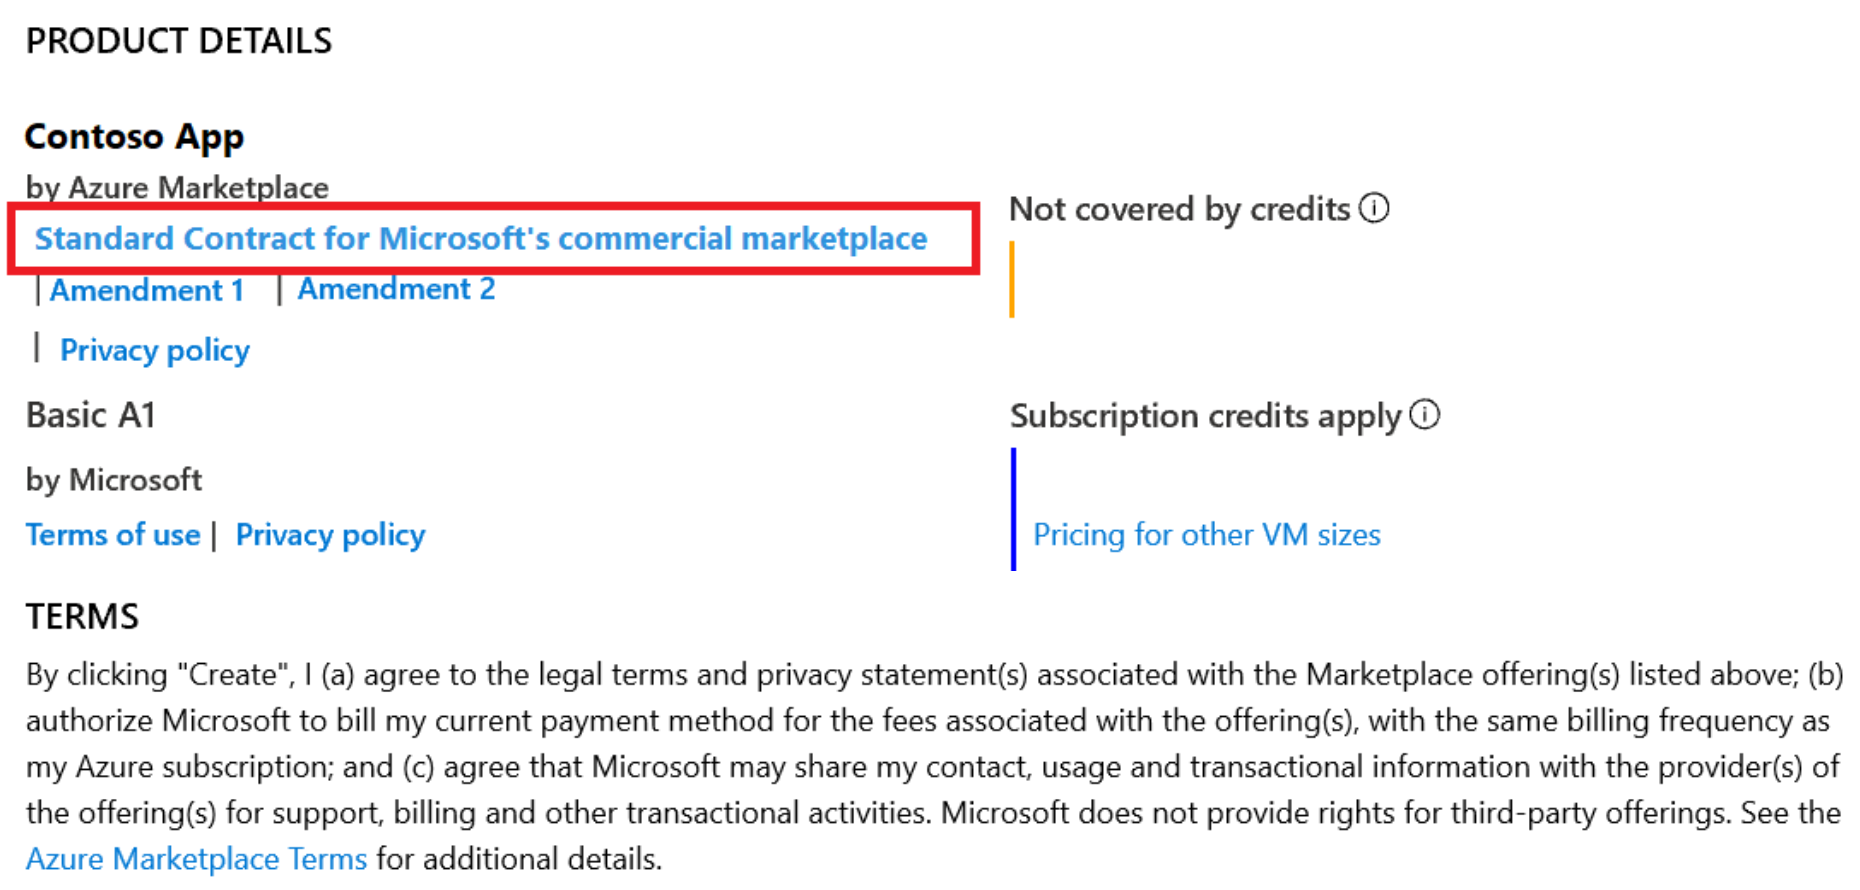Screen dimensions: 1860x890
Task: Open Contoso App Privacy policy link
Action: click(155, 350)
